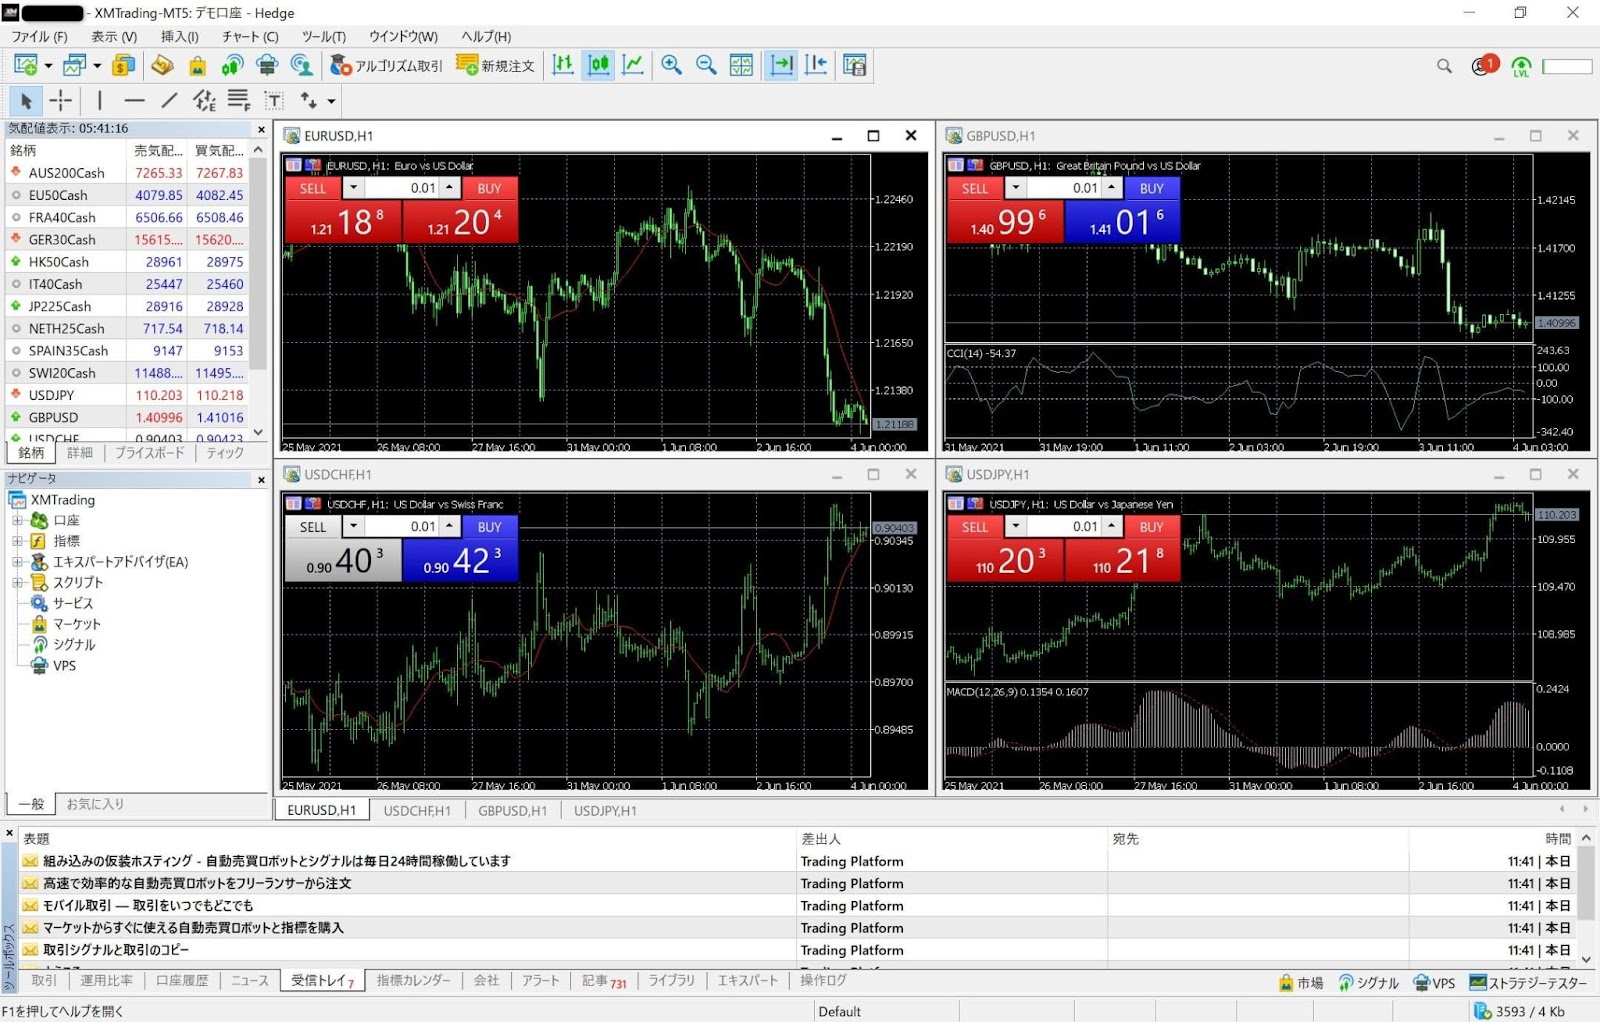The height and width of the screenshot is (1022, 1600).
Task: Open the ストラテジーテスター button
Action: coord(1528,983)
